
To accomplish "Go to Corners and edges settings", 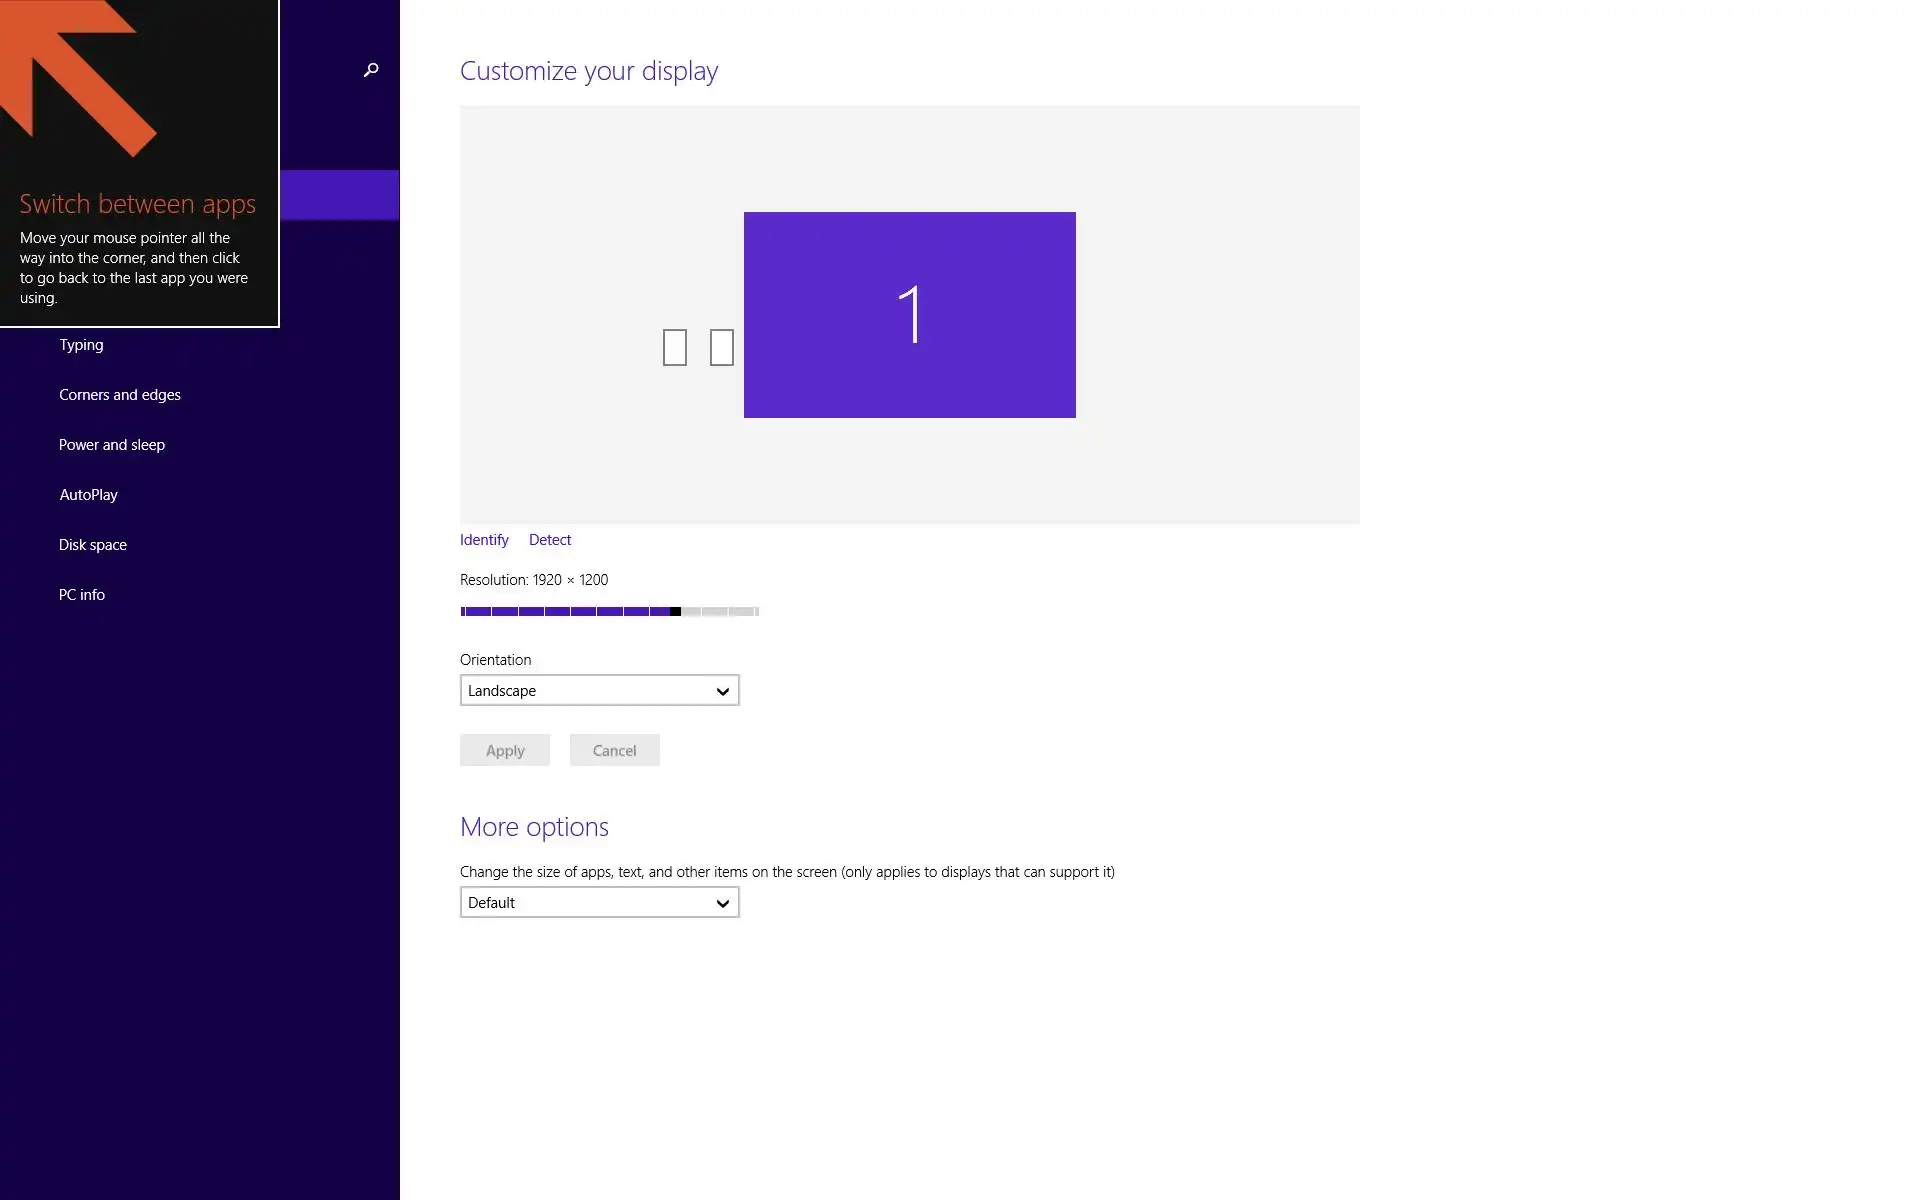I will [x=120, y=395].
